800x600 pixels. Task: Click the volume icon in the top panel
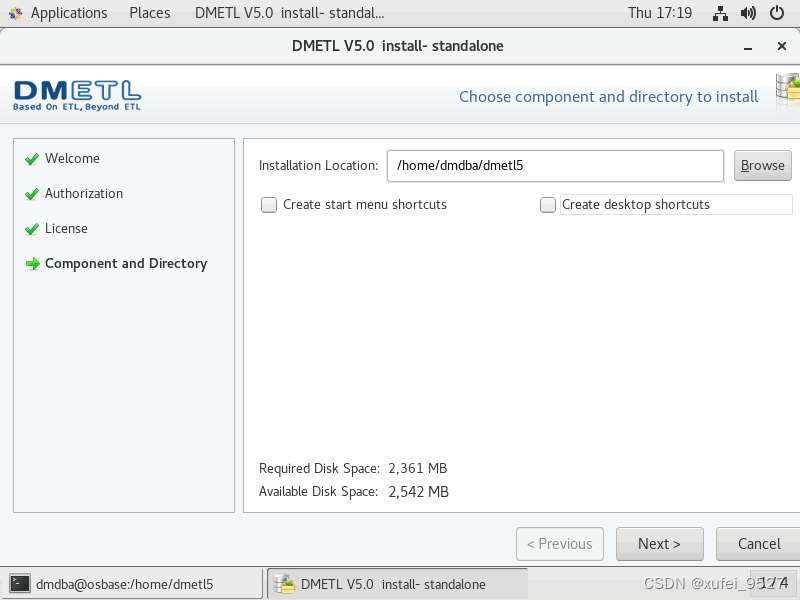click(x=748, y=13)
